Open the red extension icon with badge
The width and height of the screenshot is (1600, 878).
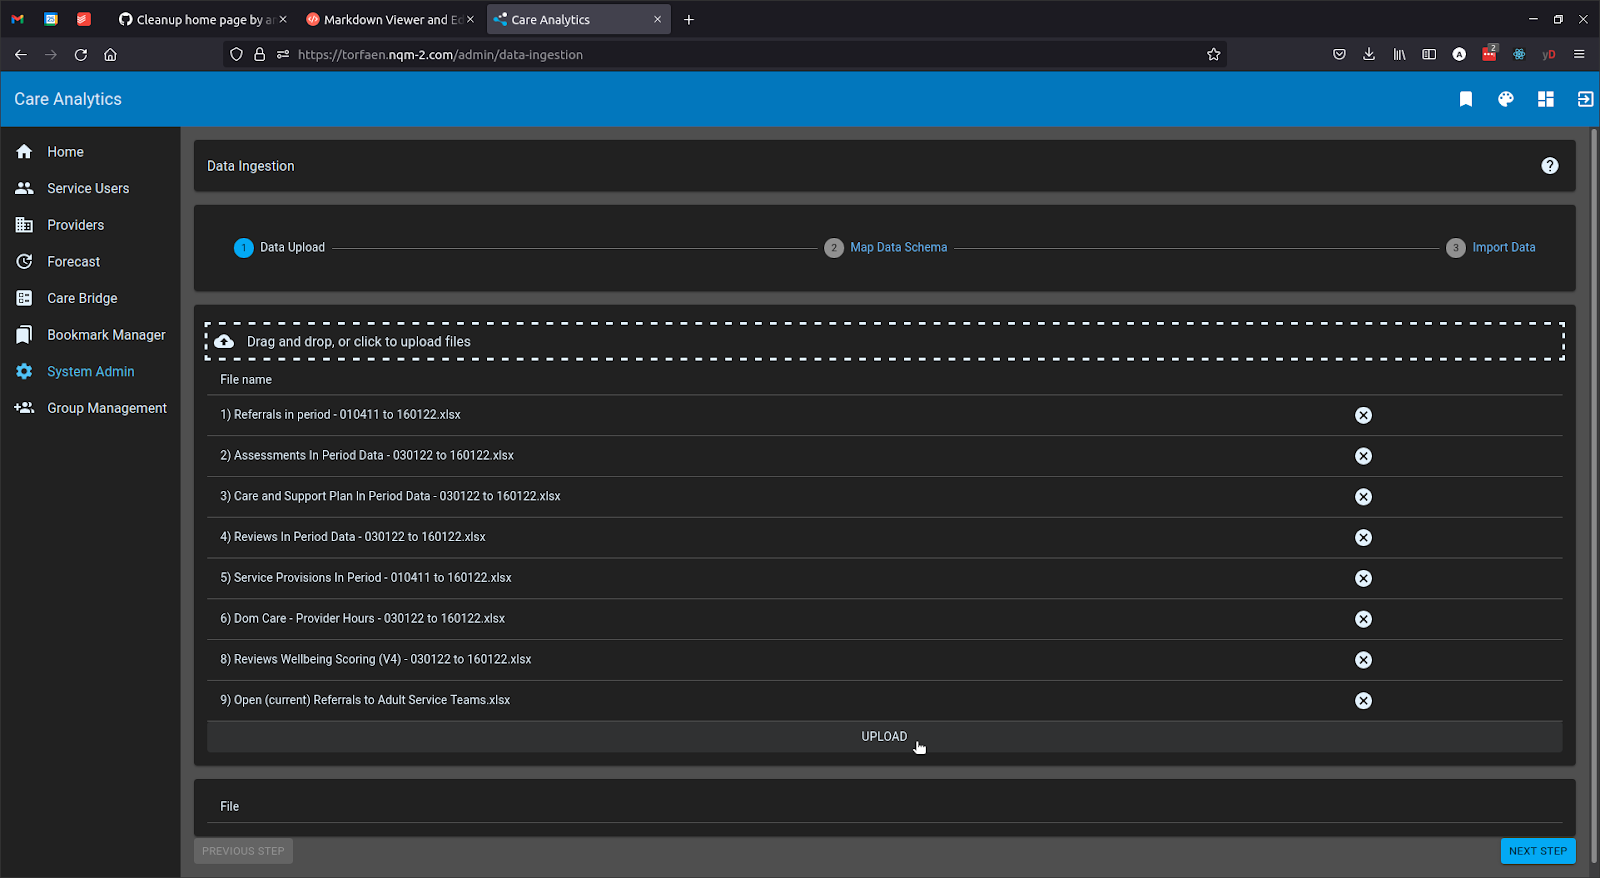(1489, 54)
